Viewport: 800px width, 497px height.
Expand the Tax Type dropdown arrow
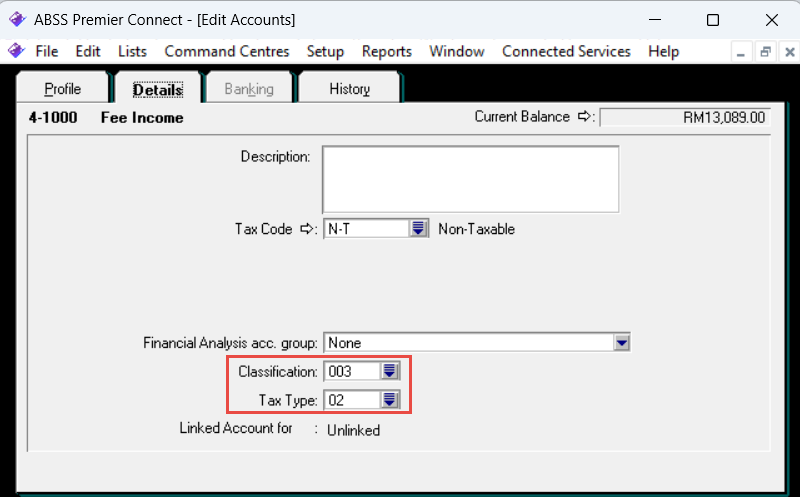[391, 400]
